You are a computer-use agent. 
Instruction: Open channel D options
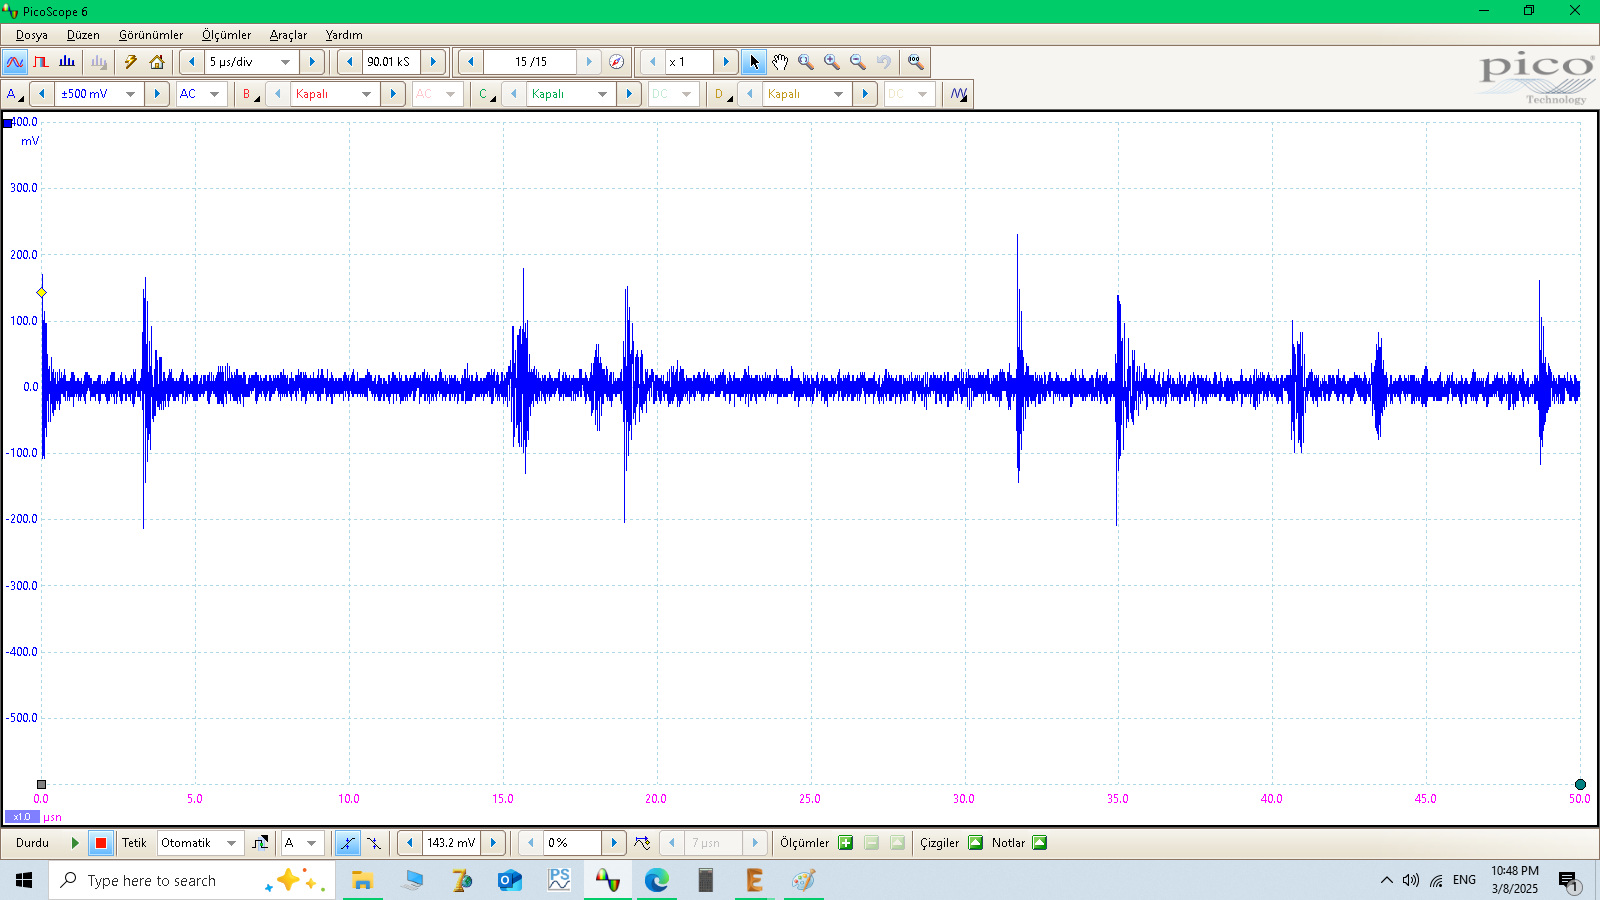[721, 94]
